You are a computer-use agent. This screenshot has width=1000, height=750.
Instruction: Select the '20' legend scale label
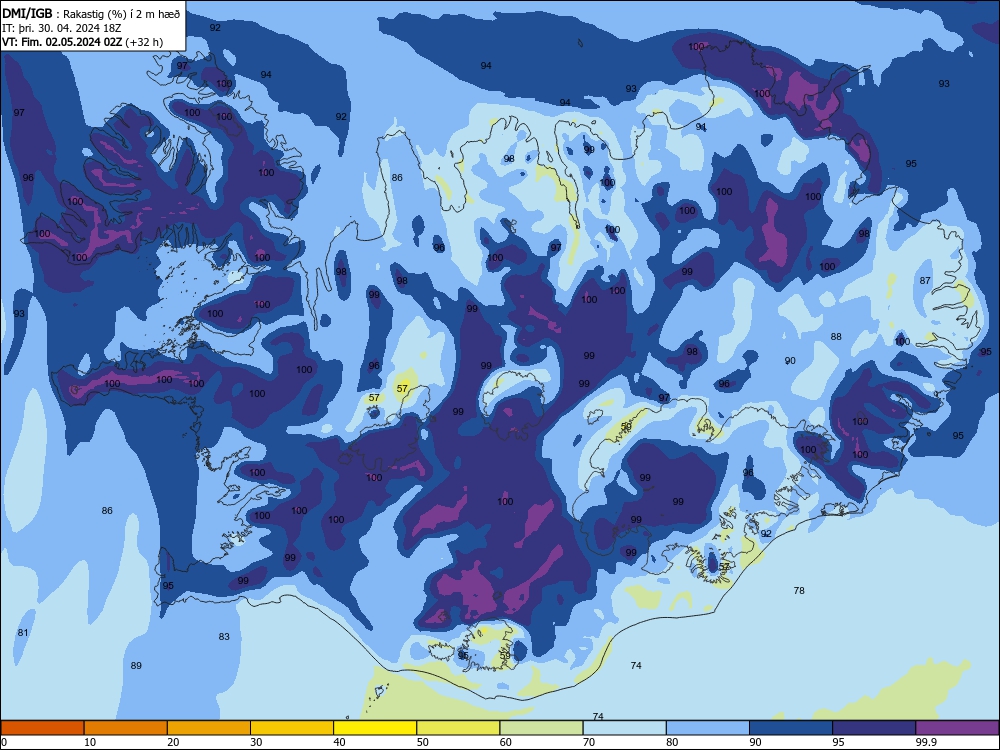[173, 742]
